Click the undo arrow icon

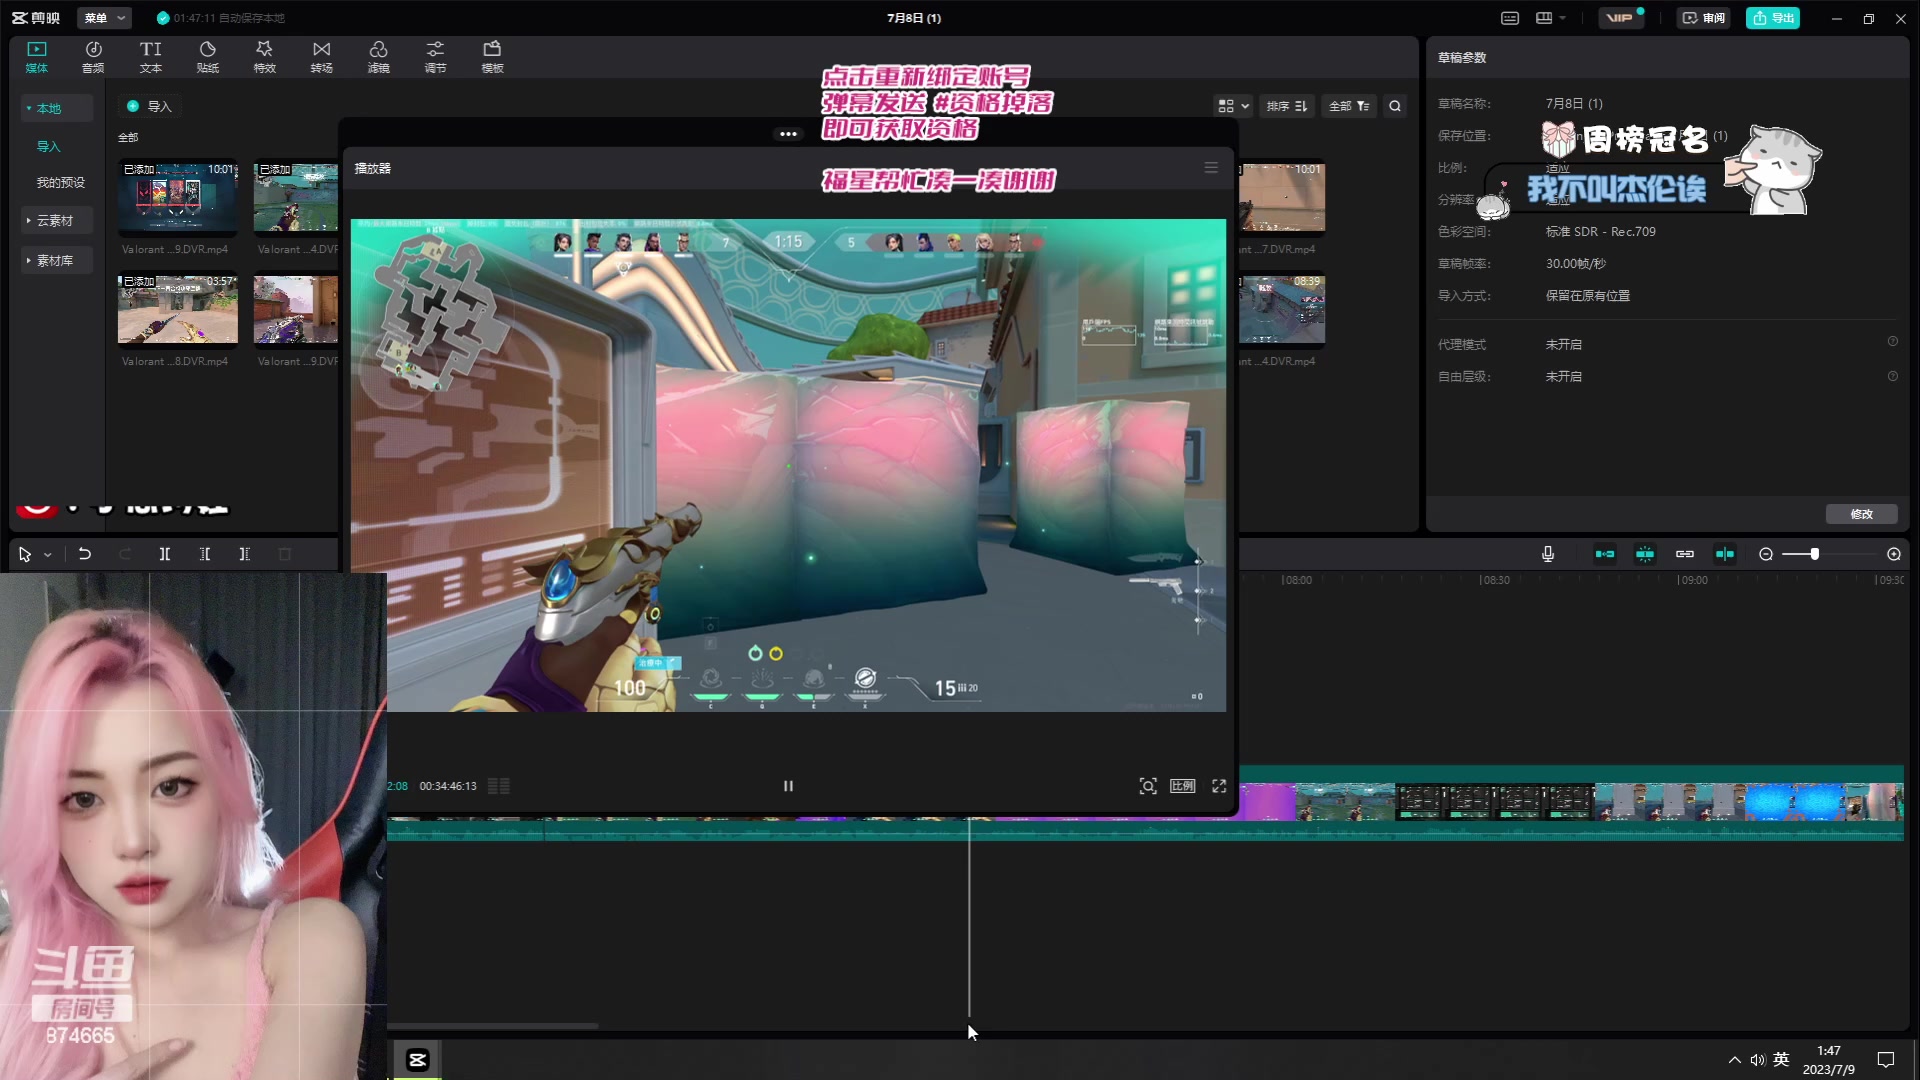[85, 554]
